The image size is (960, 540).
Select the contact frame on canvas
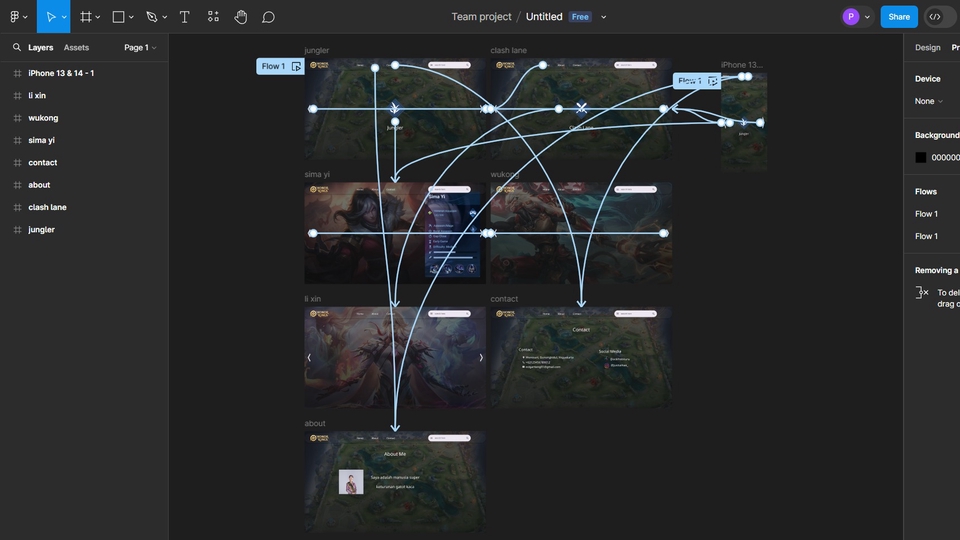581,357
